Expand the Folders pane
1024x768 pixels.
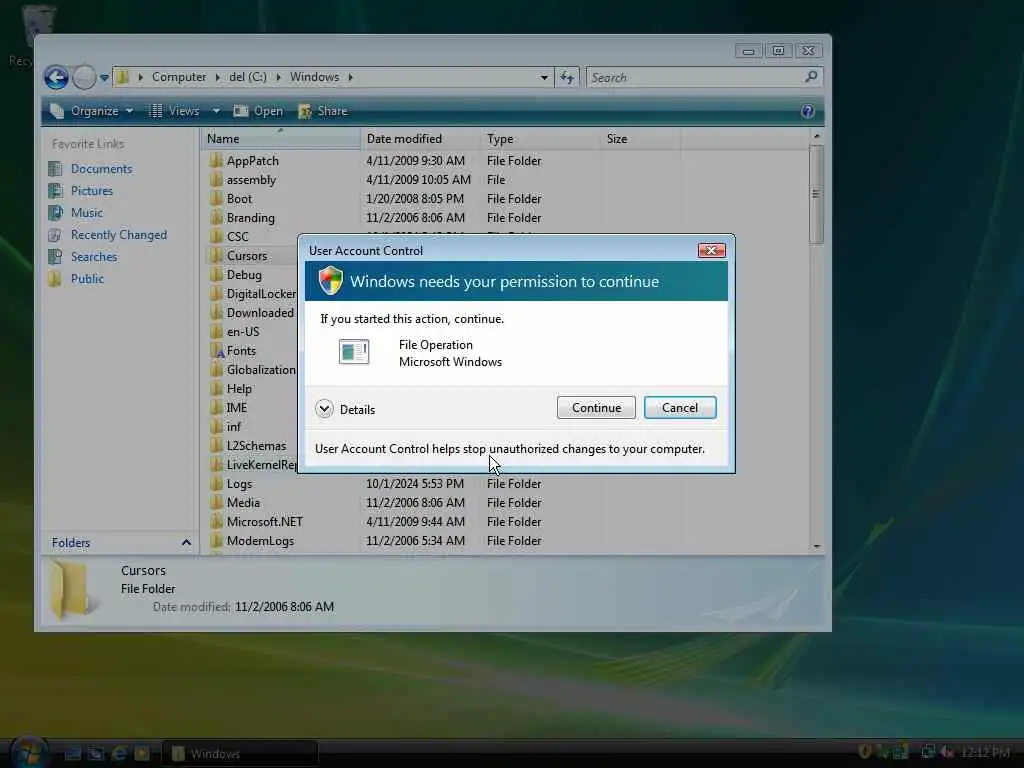click(x=186, y=542)
